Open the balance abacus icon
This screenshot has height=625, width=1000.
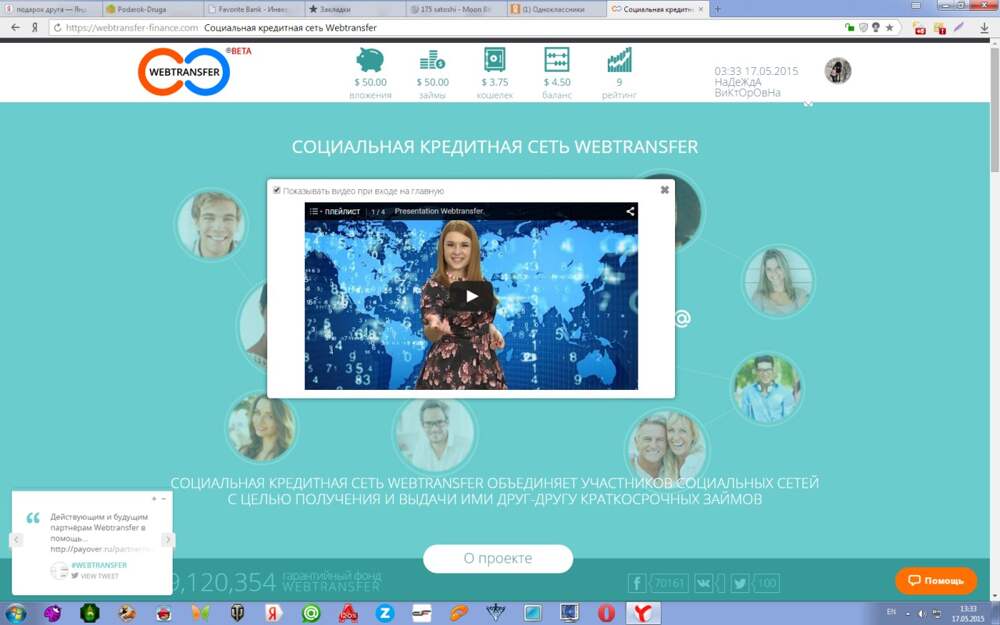click(x=557, y=60)
